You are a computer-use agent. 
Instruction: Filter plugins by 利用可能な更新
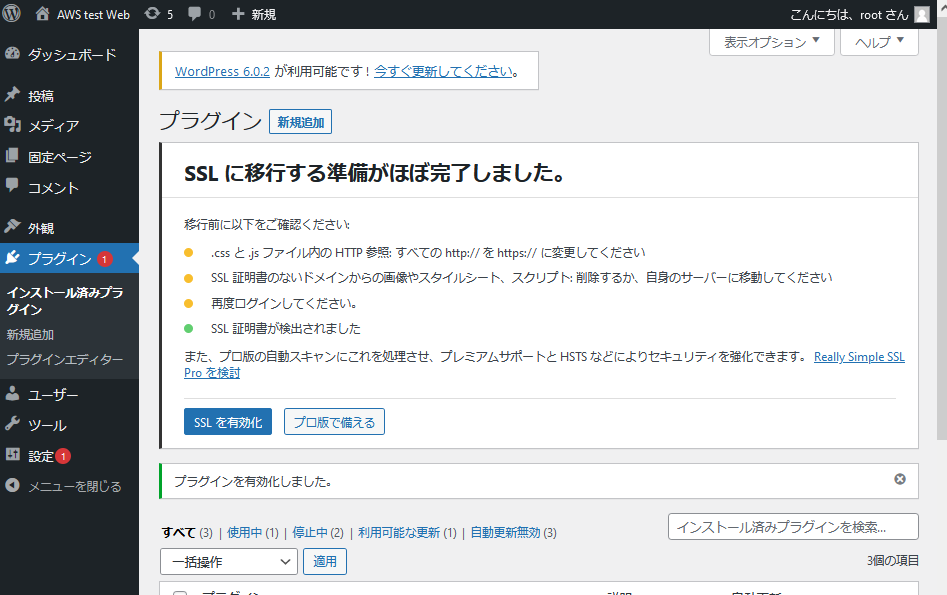pyautogui.click(x=399, y=532)
